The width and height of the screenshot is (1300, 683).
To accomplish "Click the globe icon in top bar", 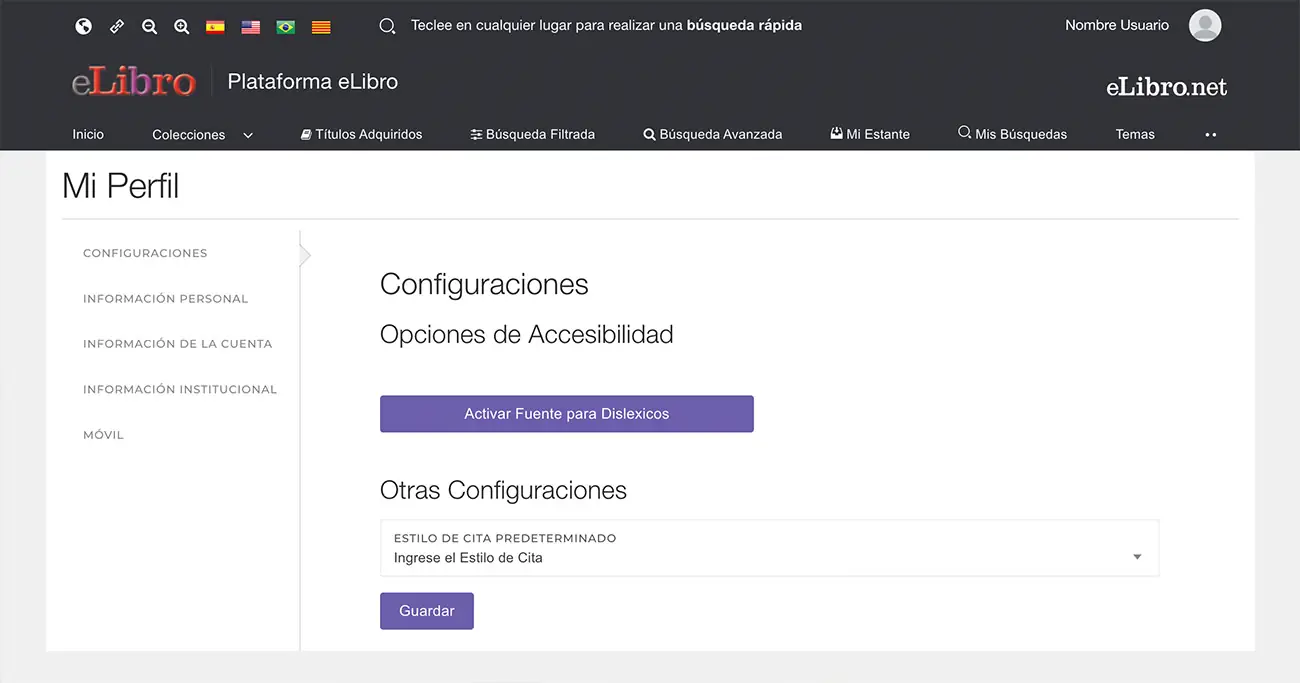I will (84, 27).
